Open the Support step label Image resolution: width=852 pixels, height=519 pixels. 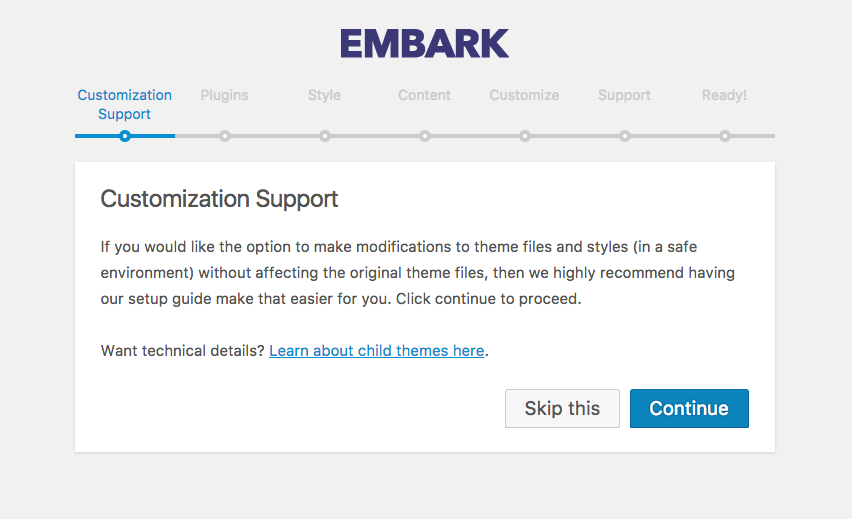pyautogui.click(x=624, y=95)
